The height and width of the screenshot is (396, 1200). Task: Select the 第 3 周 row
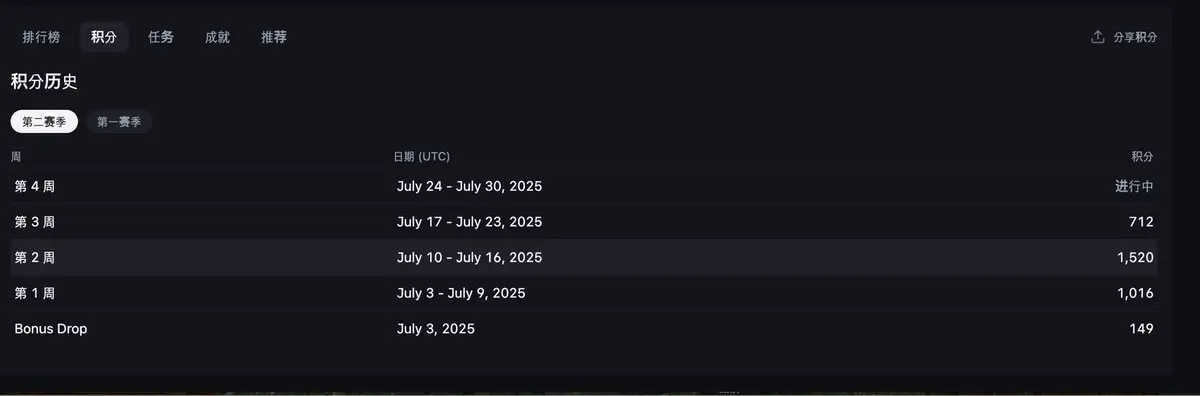[x=584, y=222]
